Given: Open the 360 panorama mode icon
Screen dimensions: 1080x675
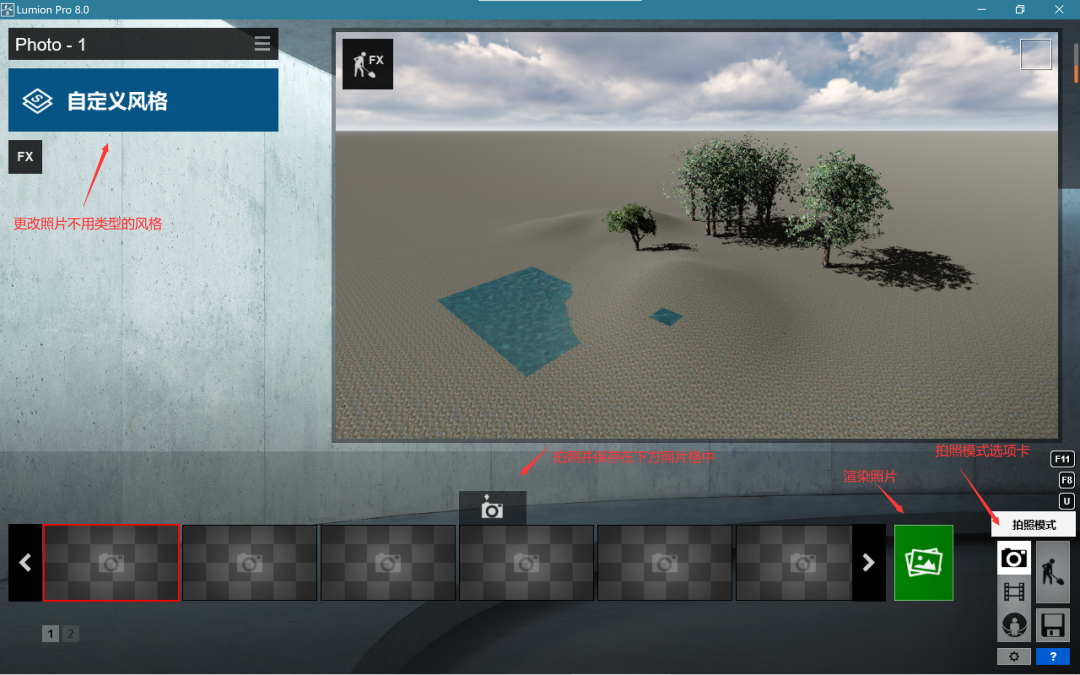Looking at the screenshot, I should pos(1014,625).
